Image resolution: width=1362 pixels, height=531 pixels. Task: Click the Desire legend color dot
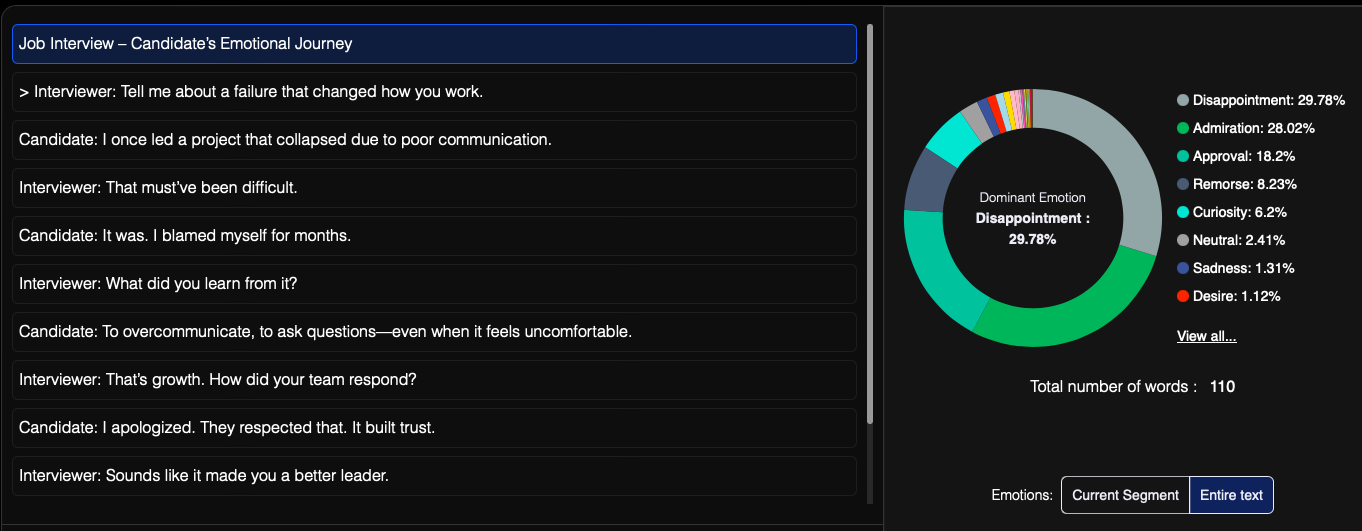pyautogui.click(x=1183, y=296)
